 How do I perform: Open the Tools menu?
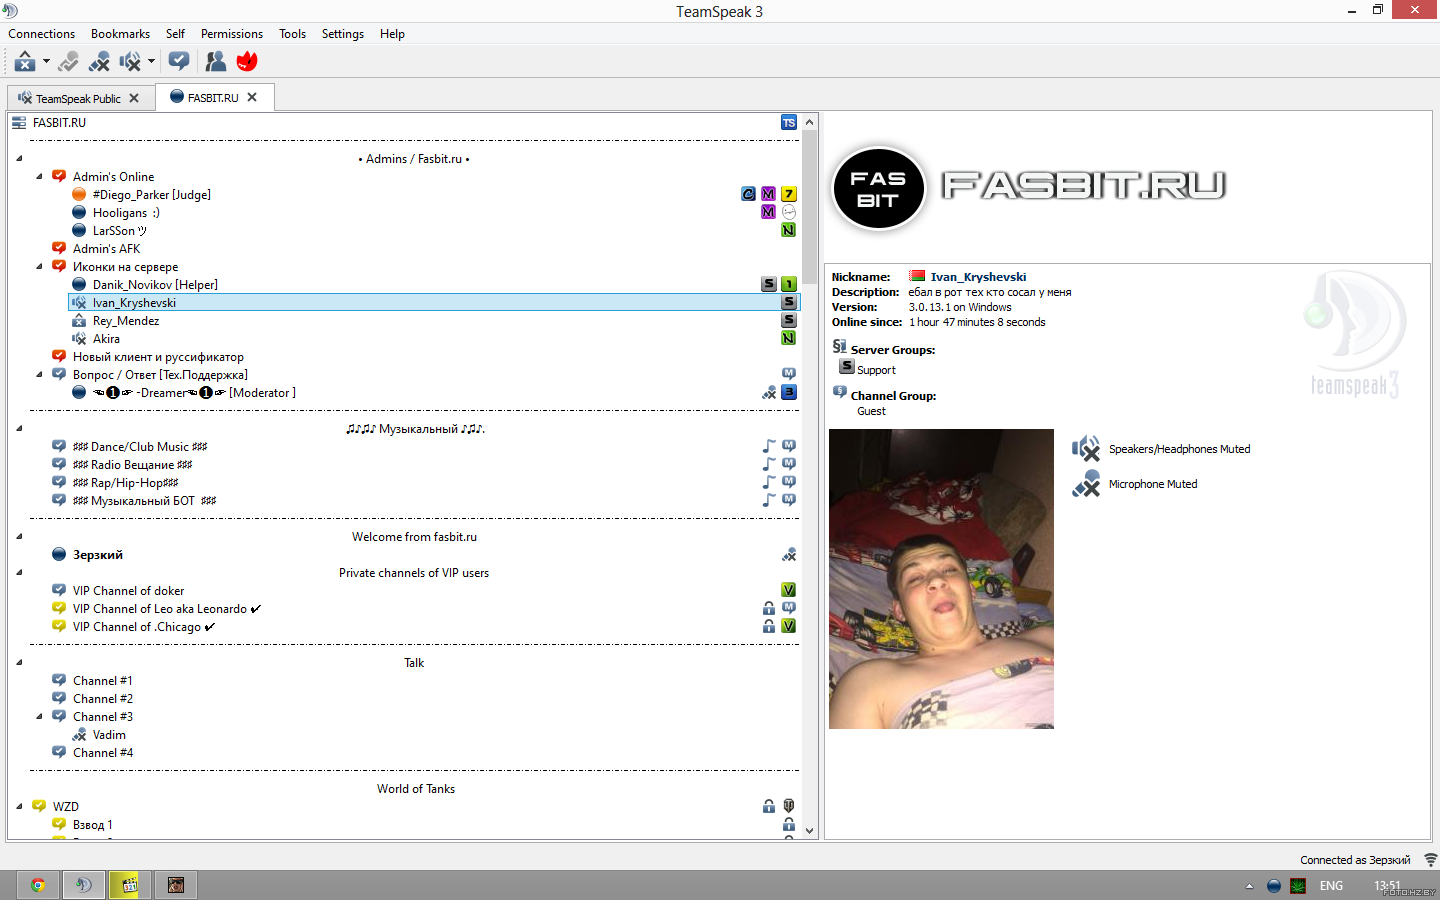tap(292, 34)
